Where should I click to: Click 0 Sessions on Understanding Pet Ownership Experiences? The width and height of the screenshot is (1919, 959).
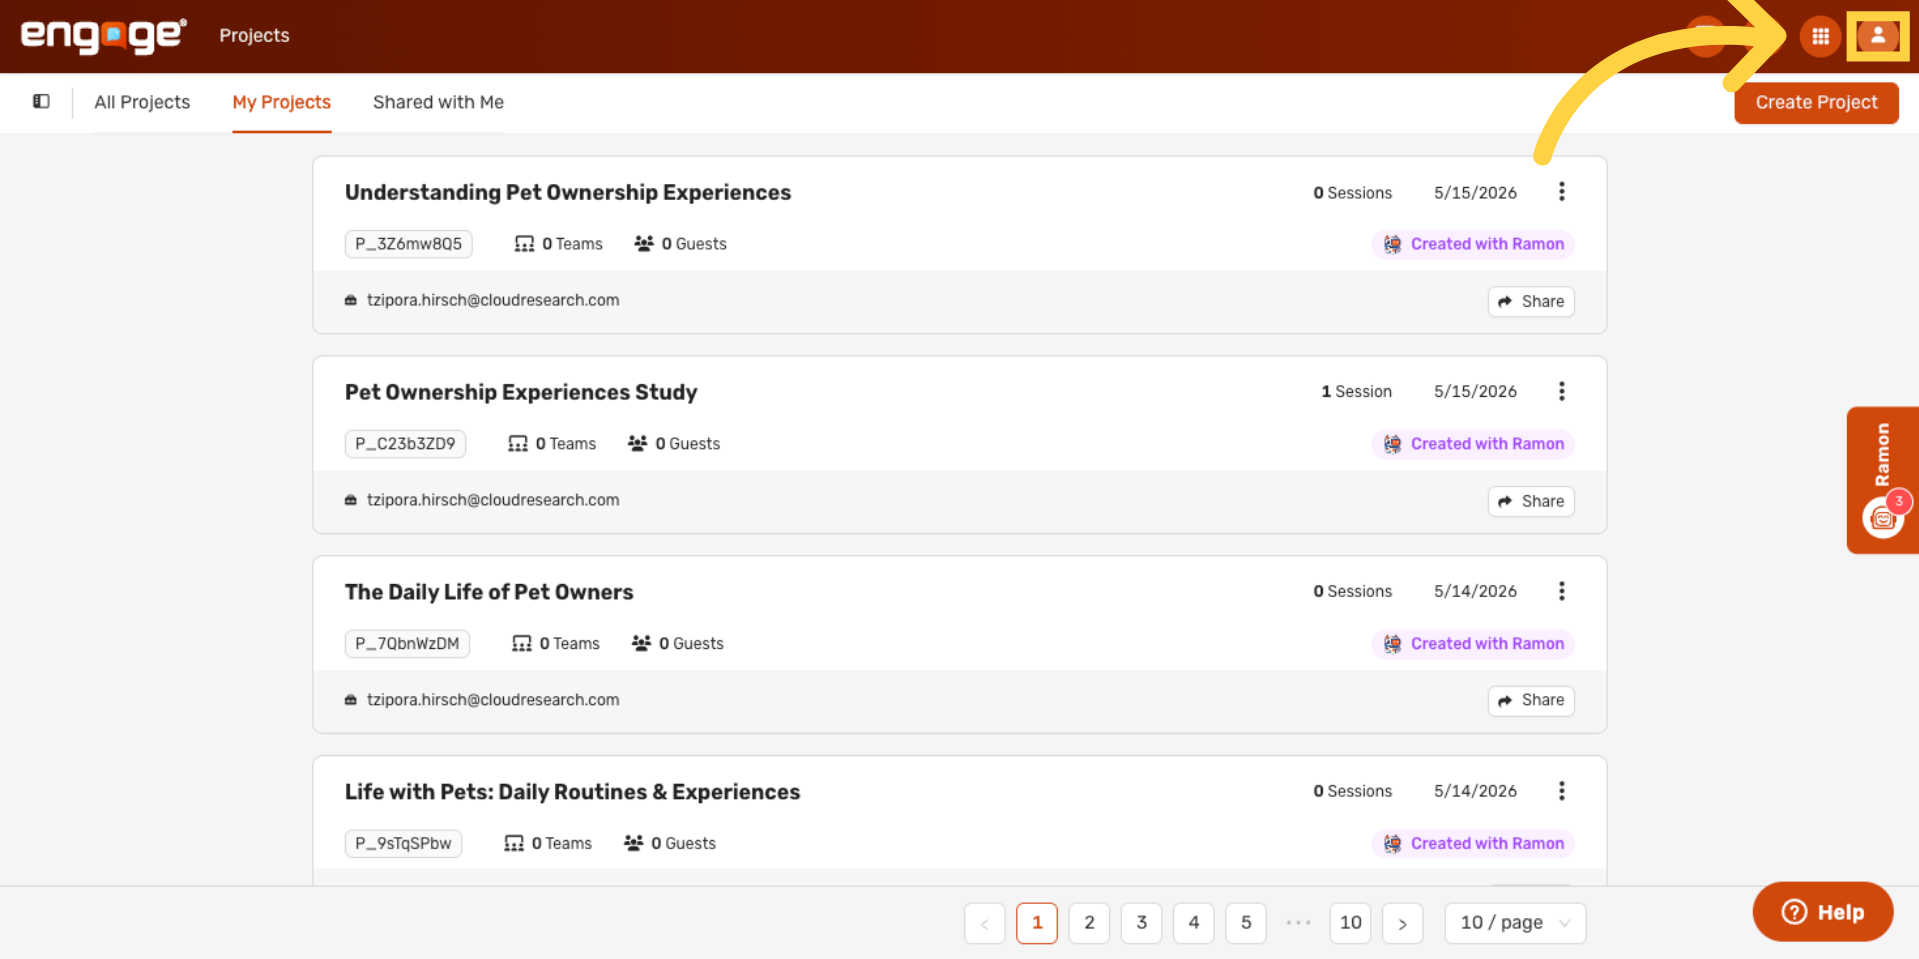[x=1352, y=193]
